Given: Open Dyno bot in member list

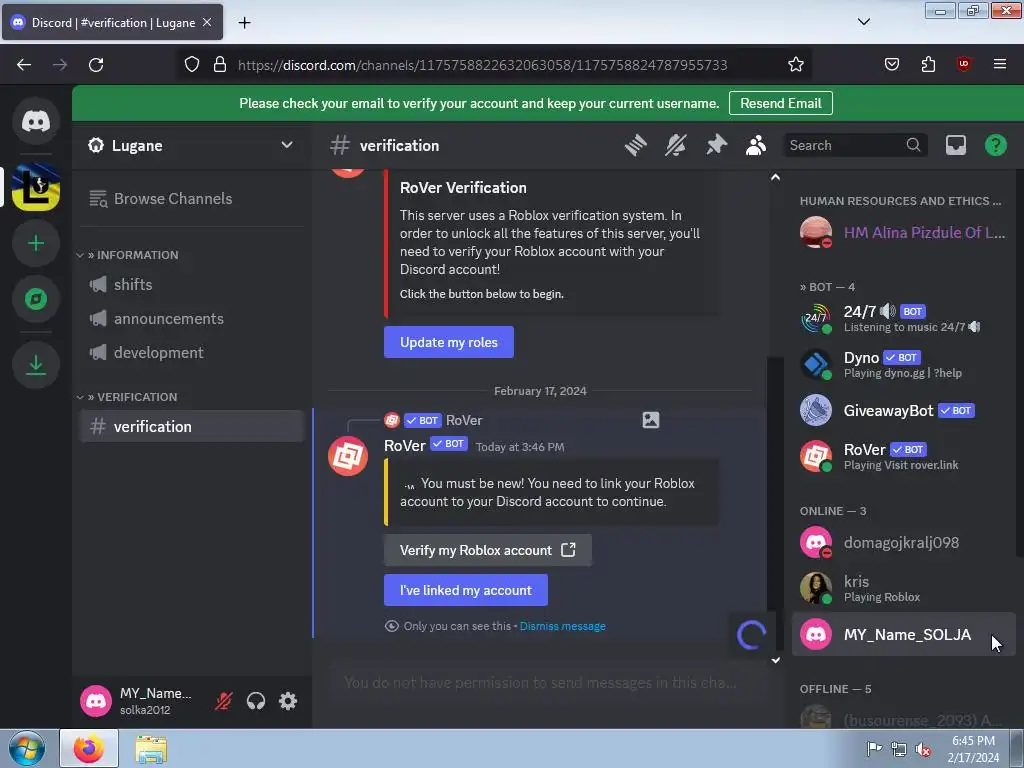Looking at the screenshot, I should (x=903, y=364).
